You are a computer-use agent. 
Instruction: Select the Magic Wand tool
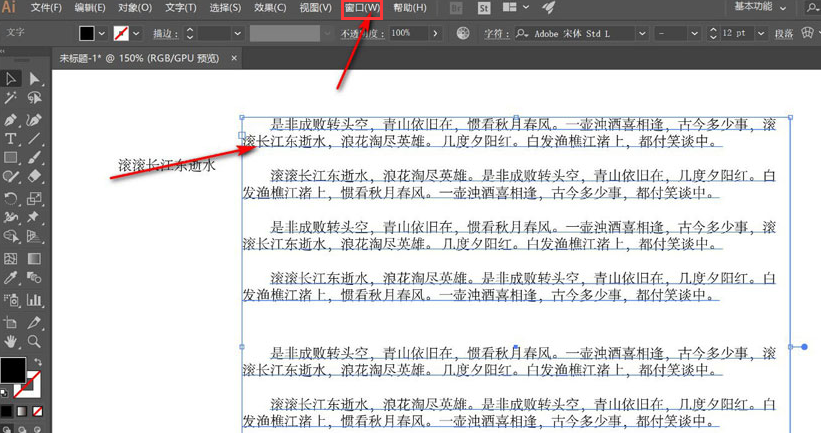coord(11,98)
